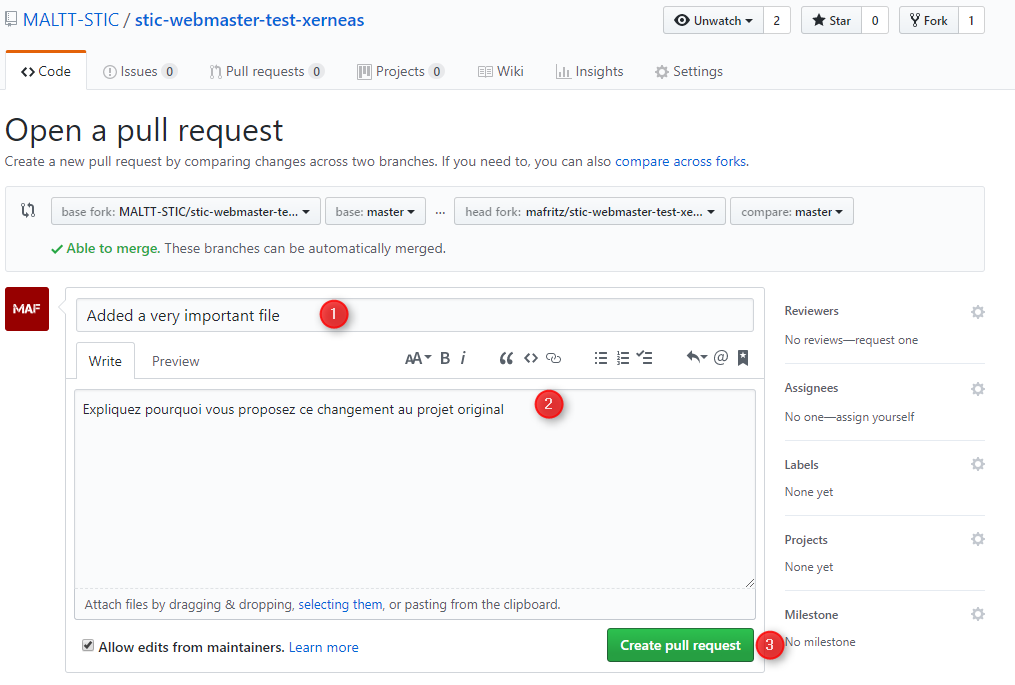Screen dimensions: 1015x685
Task: Click the pull request title field
Action: click(414, 315)
